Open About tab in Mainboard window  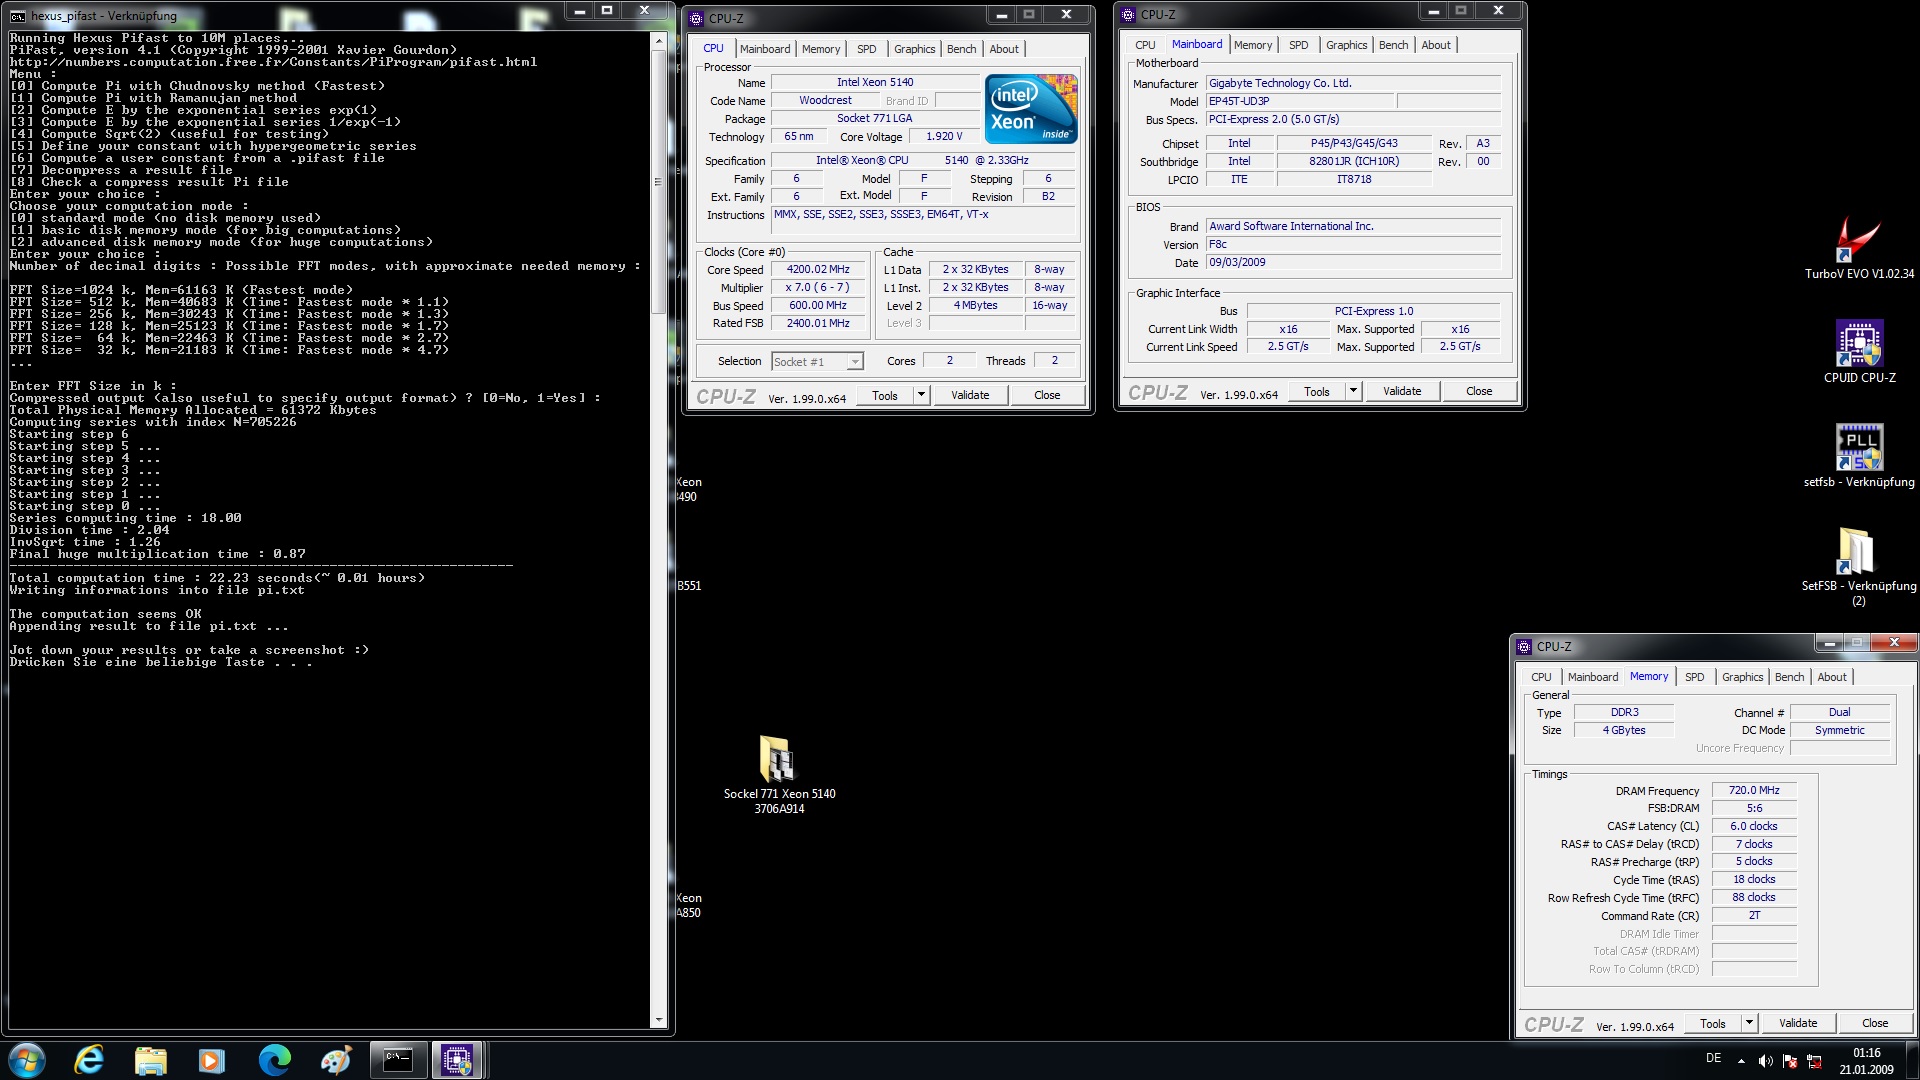tap(1436, 45)
